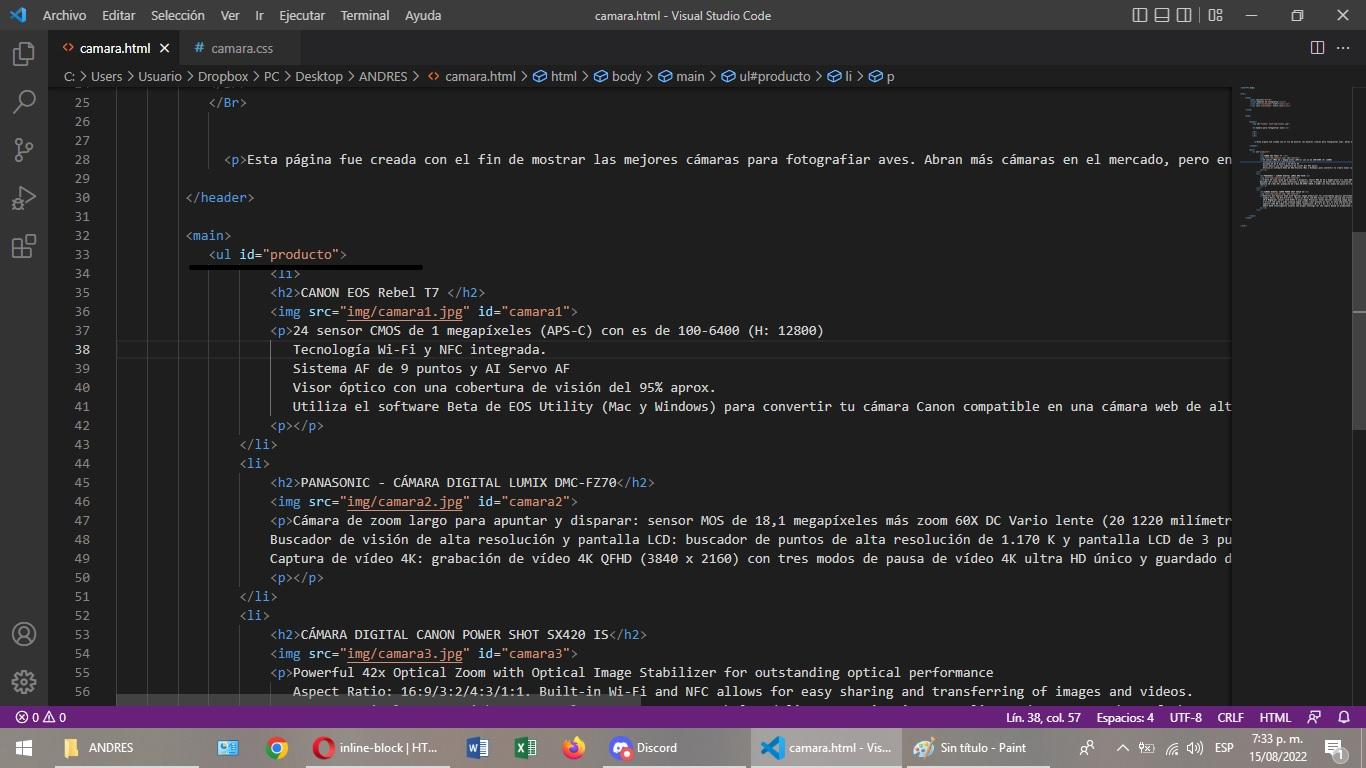Open the Search view in activity bar
The height and width of the screenshot is (768, 1366).
24,102
